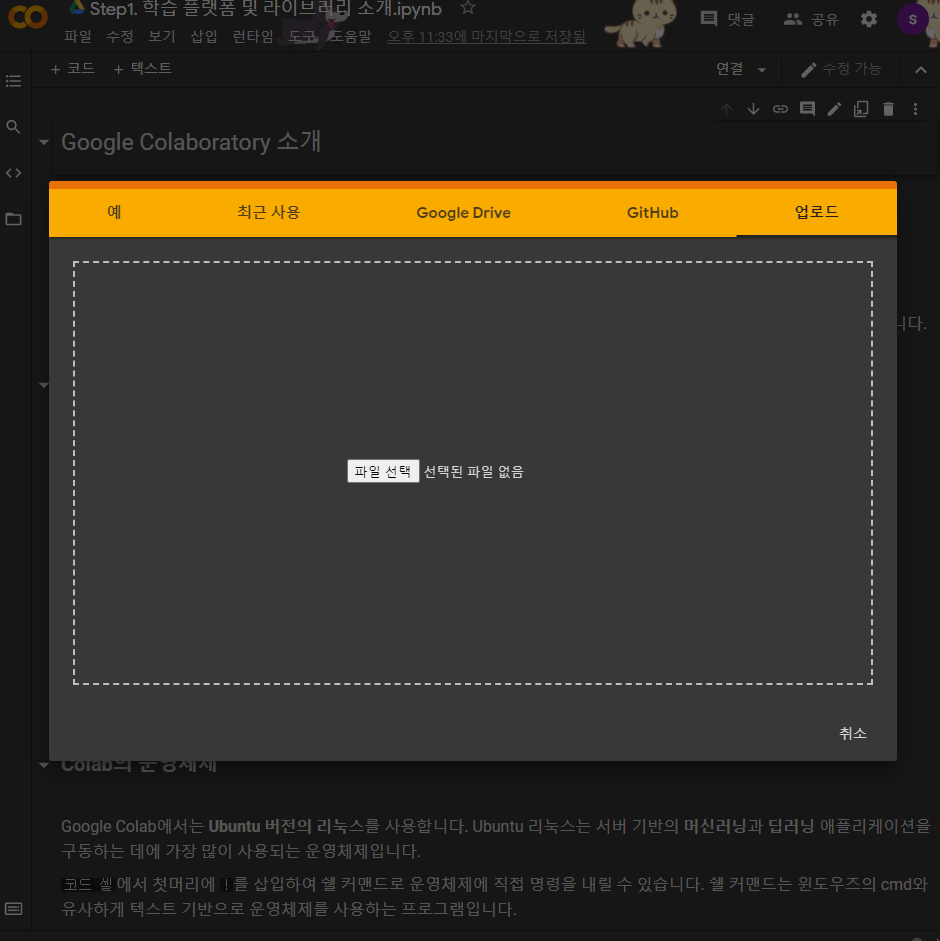Click the 파일 선택 file chooser button
This screenshot has height=941, width=940.
383,471
